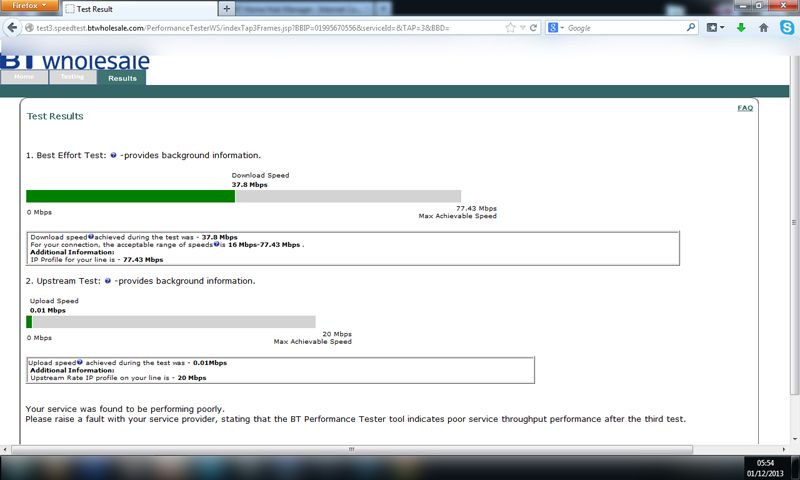Click the search magnifier icon
The height and width of the screenshot is (480, 800).
point(691,28)
